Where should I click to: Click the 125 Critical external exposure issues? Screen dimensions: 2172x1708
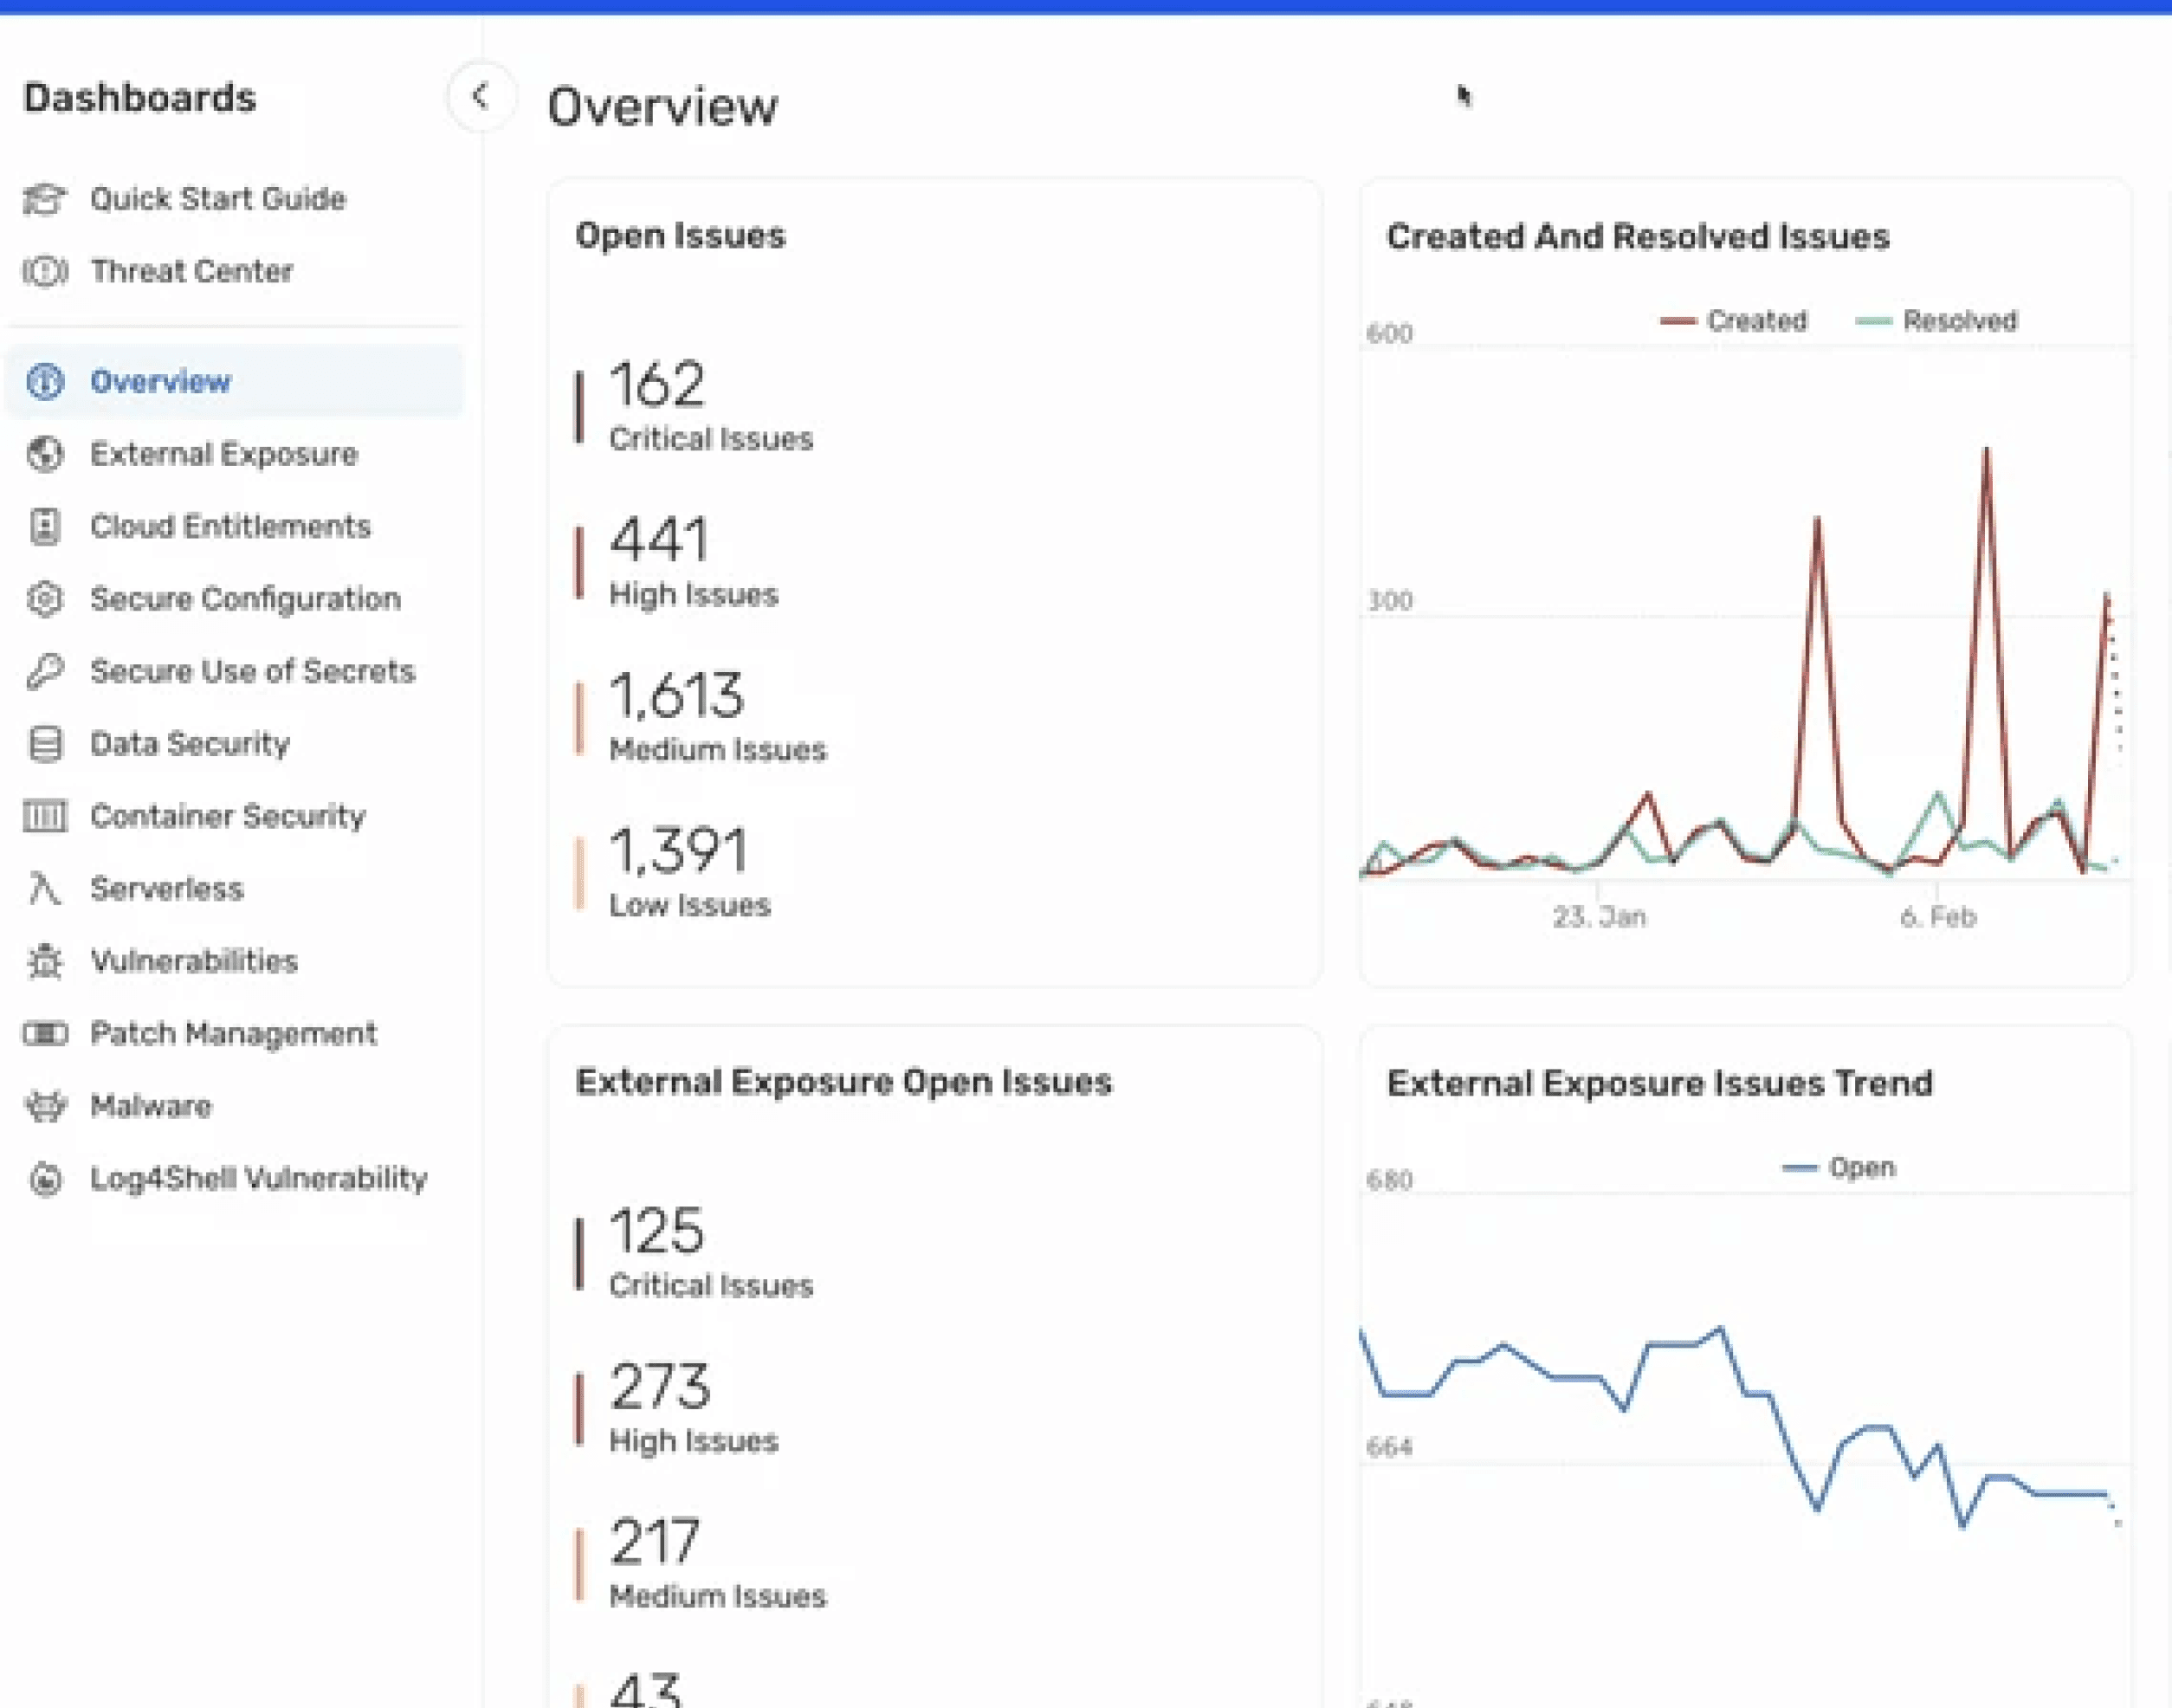tap(657, 1231)
